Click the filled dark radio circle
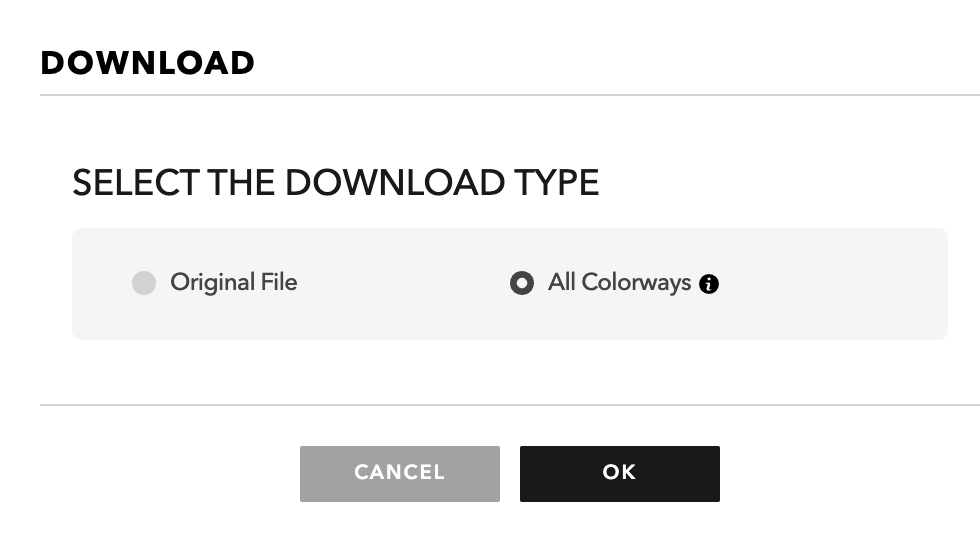Viewport: 980px width, 548px height. [522, 283]
